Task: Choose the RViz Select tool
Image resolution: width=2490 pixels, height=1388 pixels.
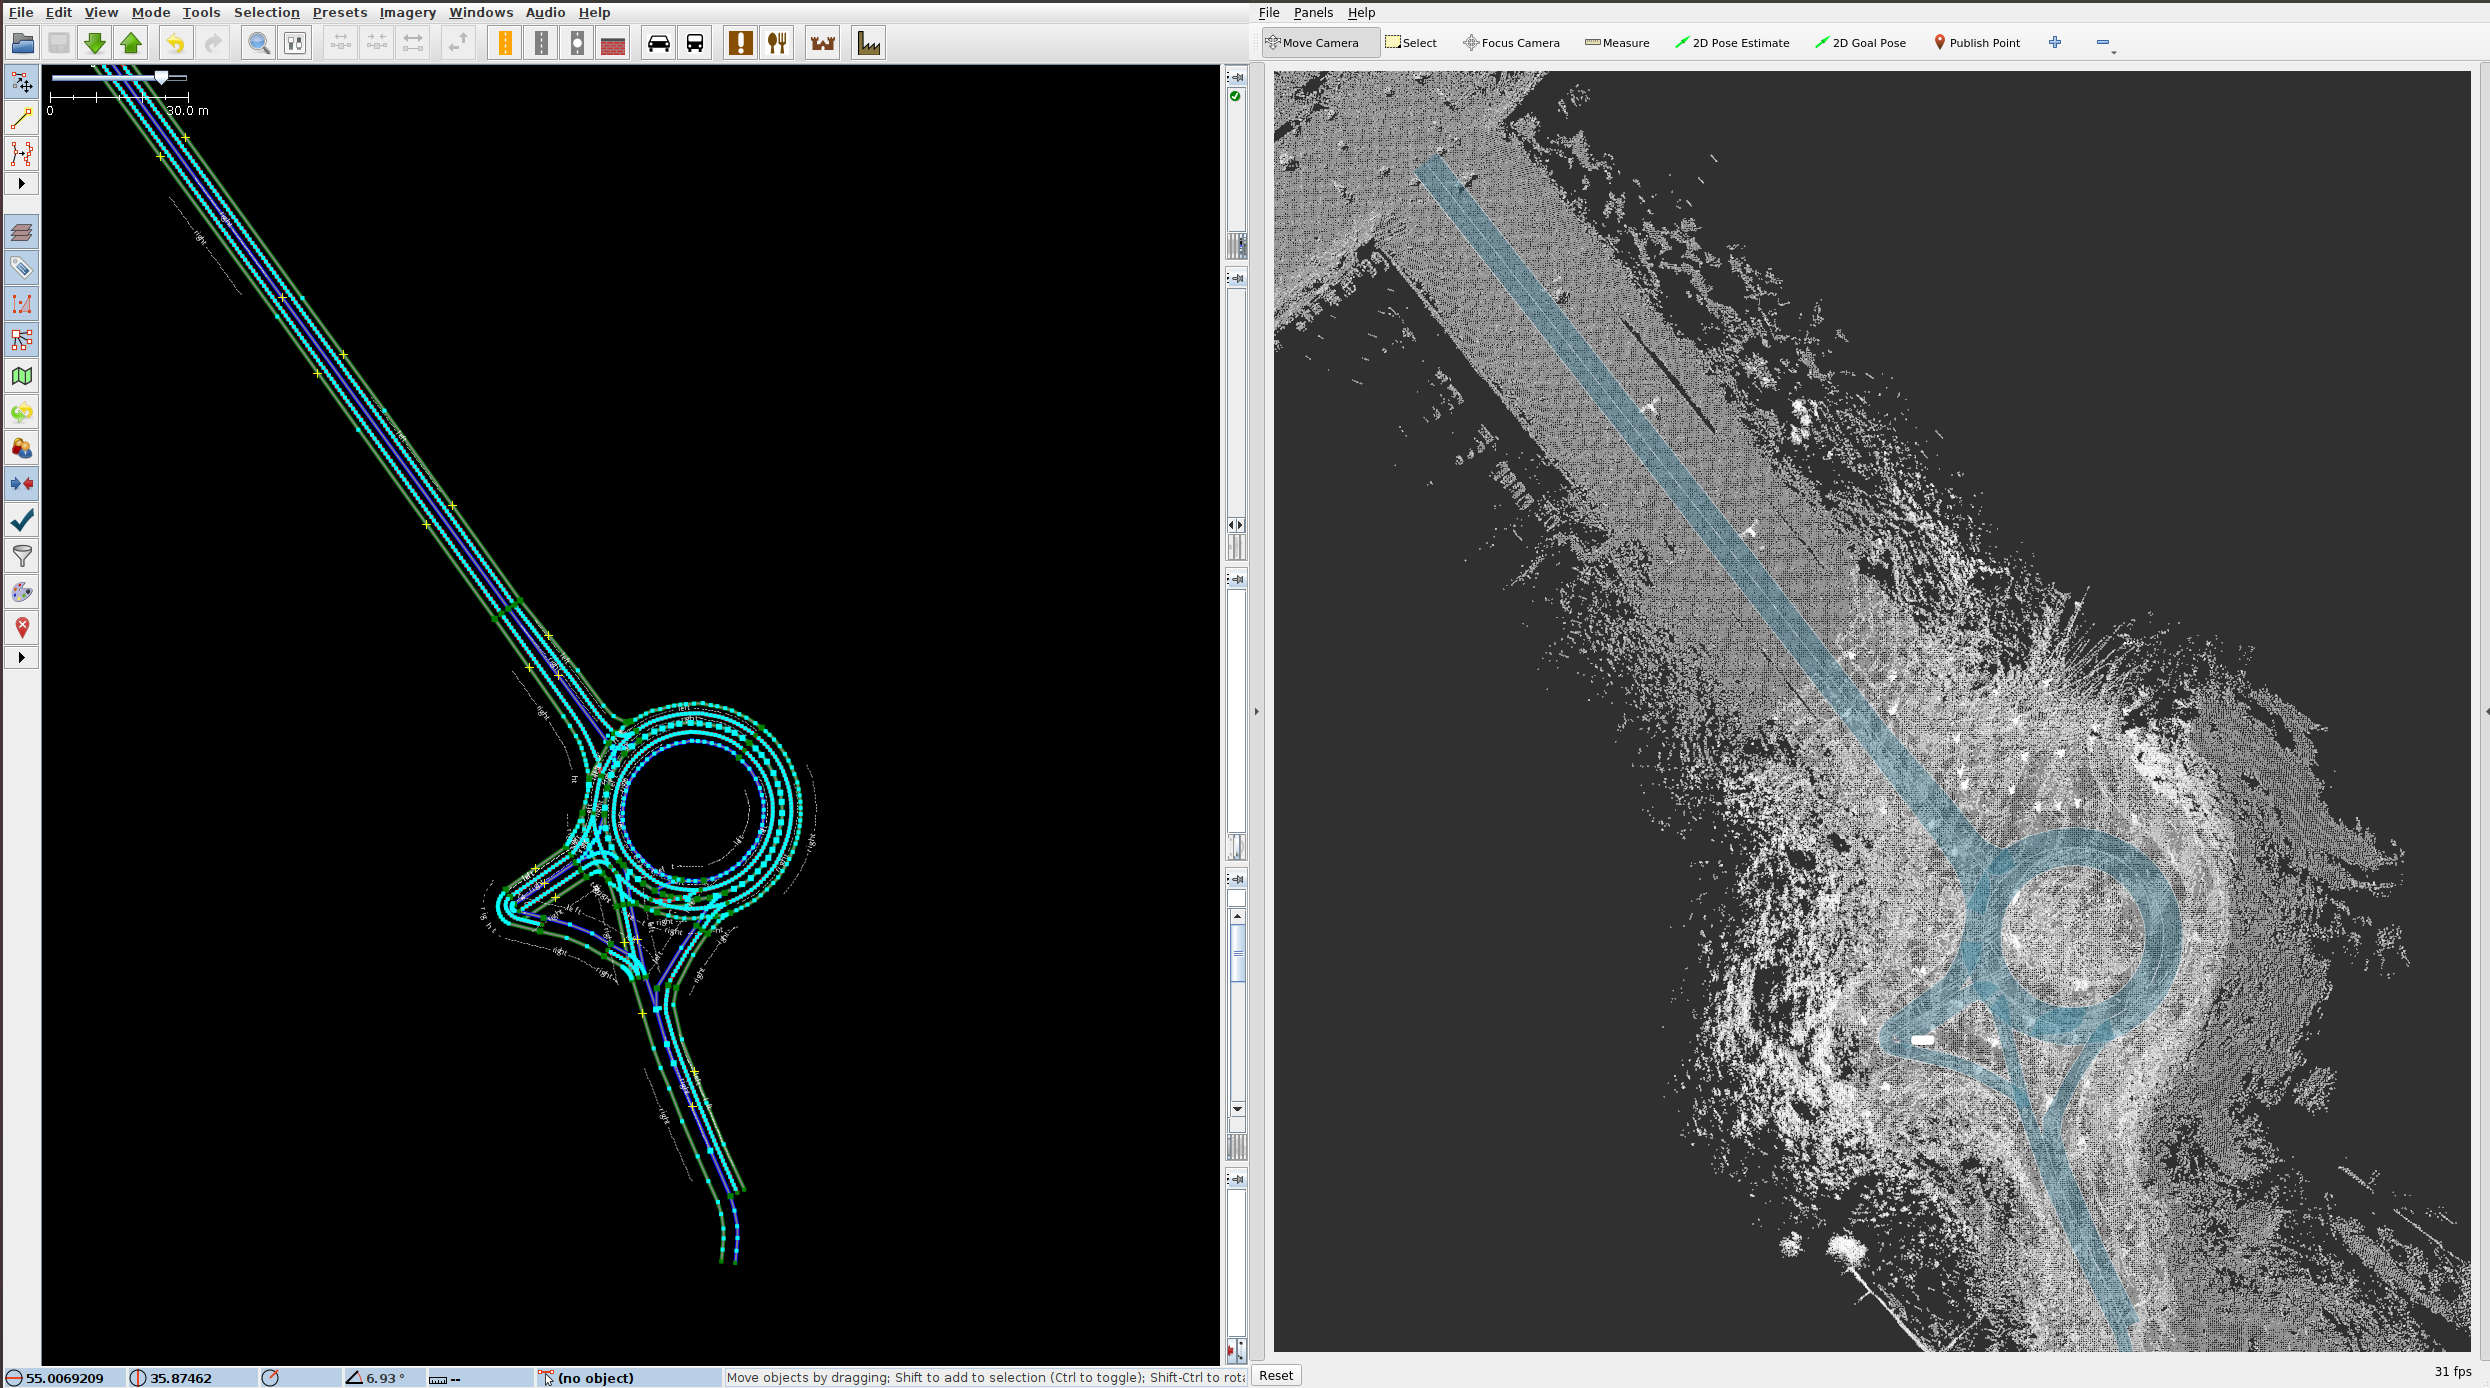Action: pyautogui.click(x=1411, y=43)
